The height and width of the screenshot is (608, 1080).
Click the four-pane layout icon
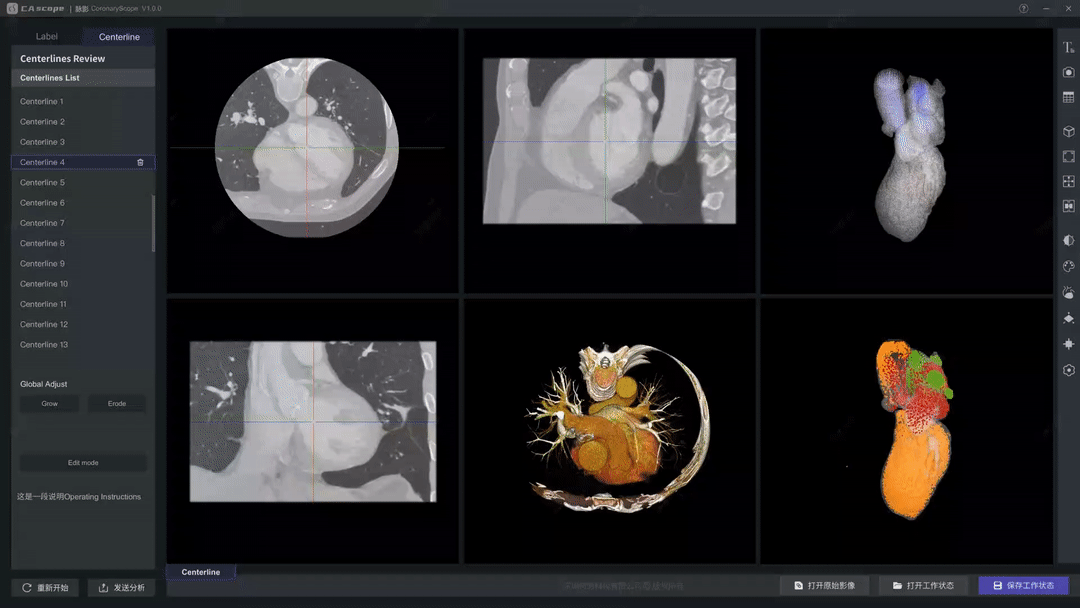1068,181
